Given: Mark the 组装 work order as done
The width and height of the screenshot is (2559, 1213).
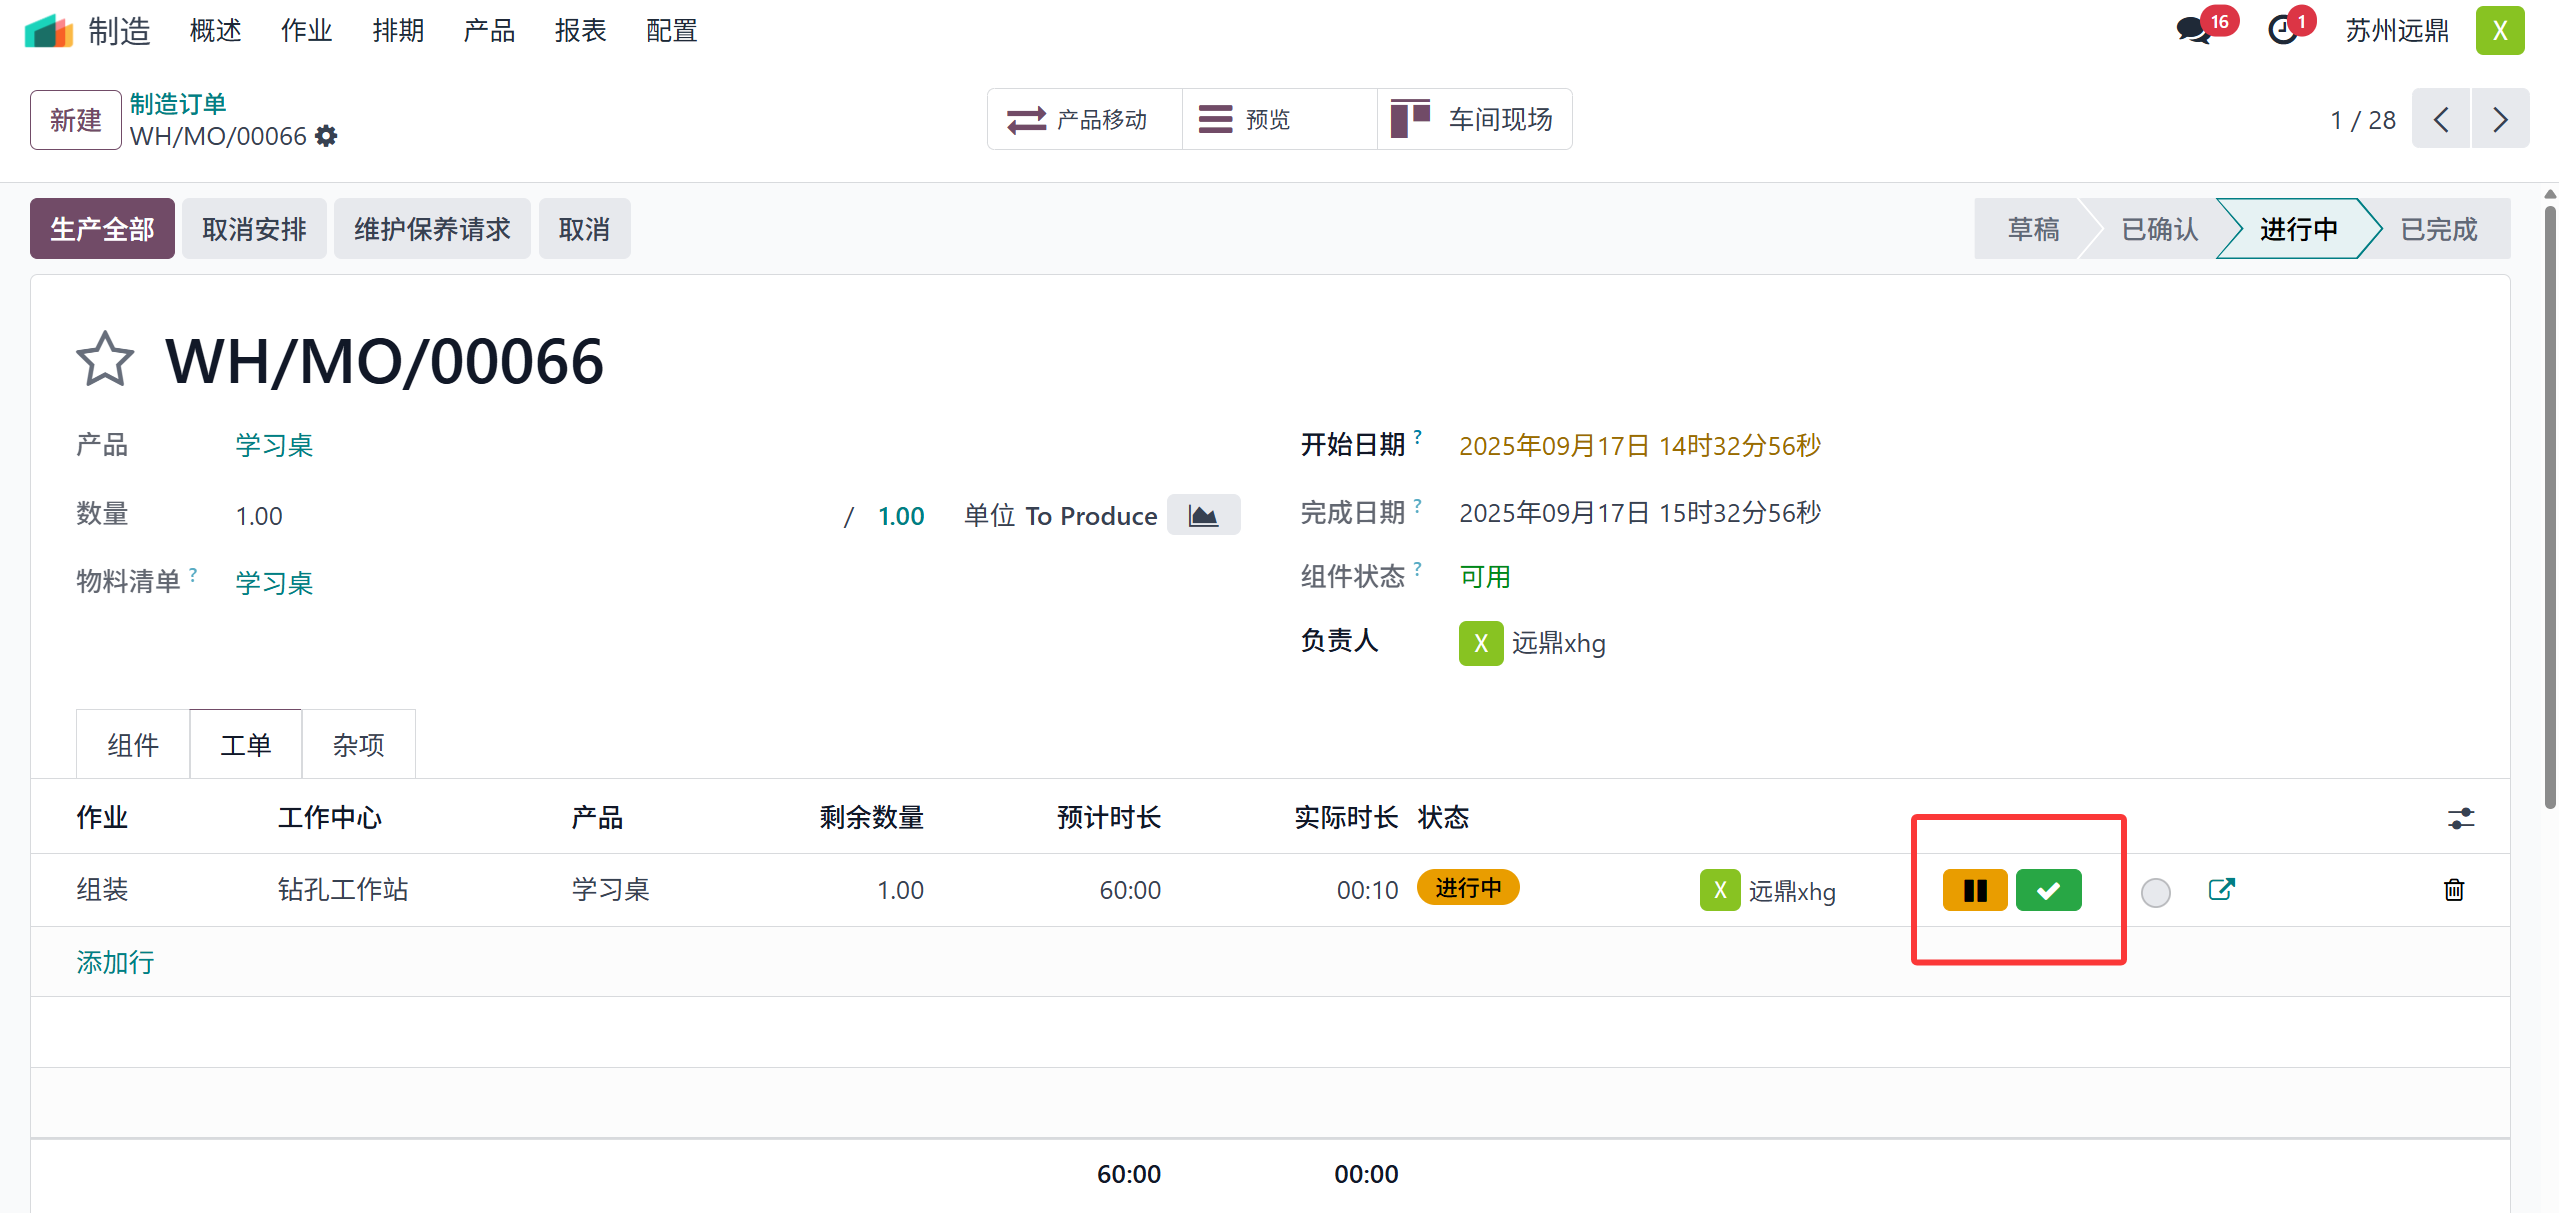Looking at the screenshot, I should 2047,890.
